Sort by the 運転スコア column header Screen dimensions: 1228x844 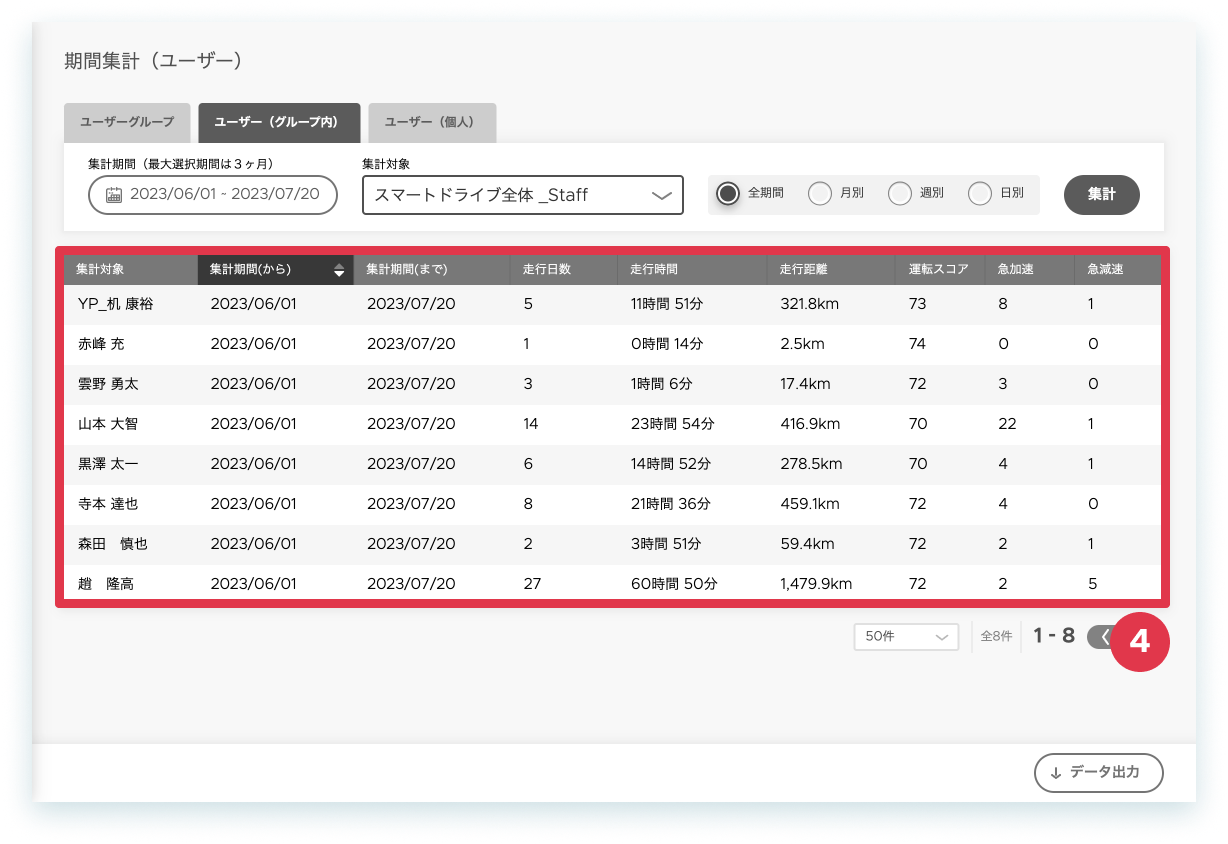941,270
